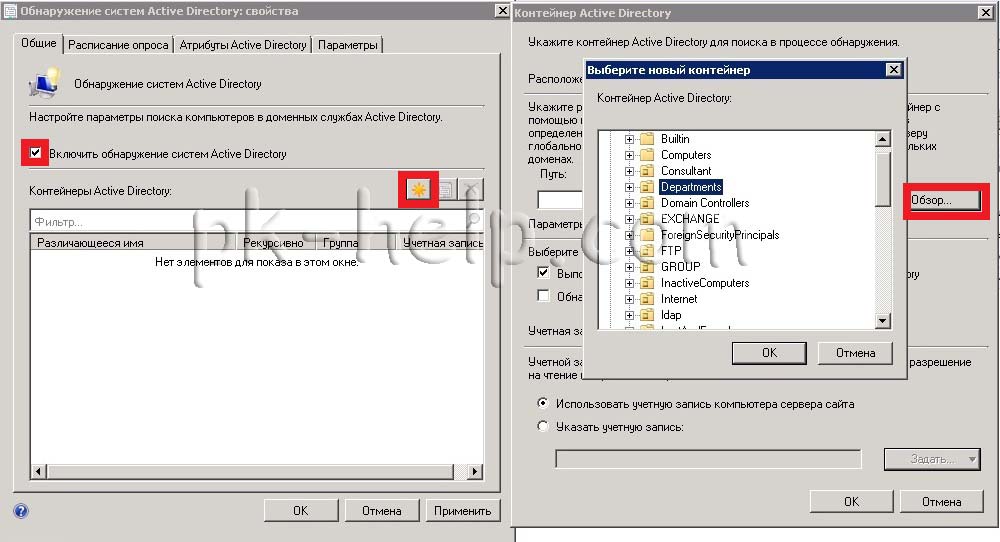Click the GROUP folder icon

(x=647, y=267)
